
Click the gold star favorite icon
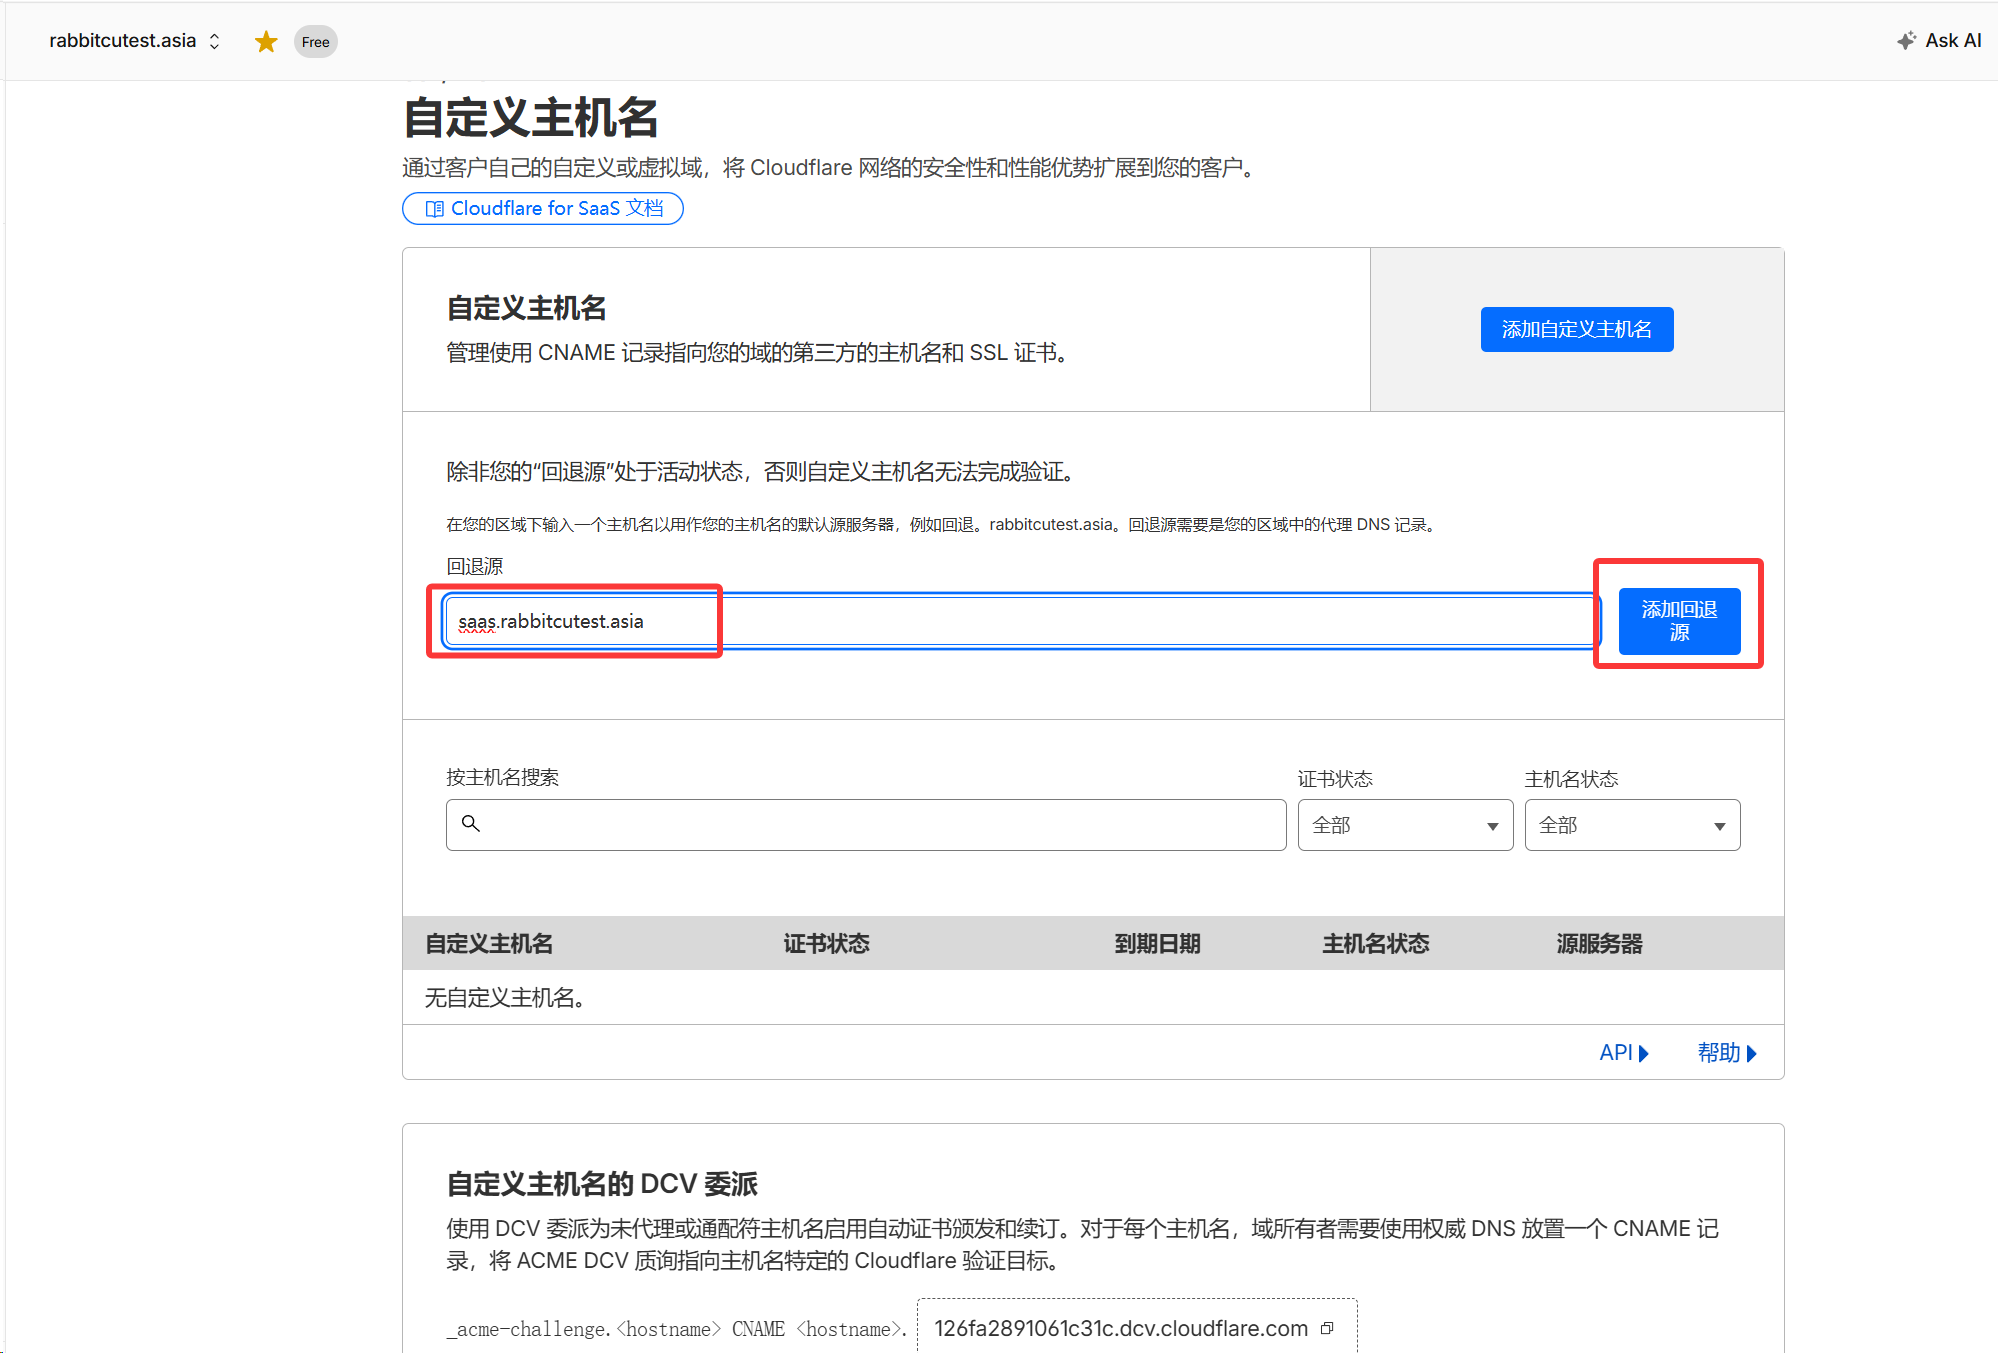266,42
